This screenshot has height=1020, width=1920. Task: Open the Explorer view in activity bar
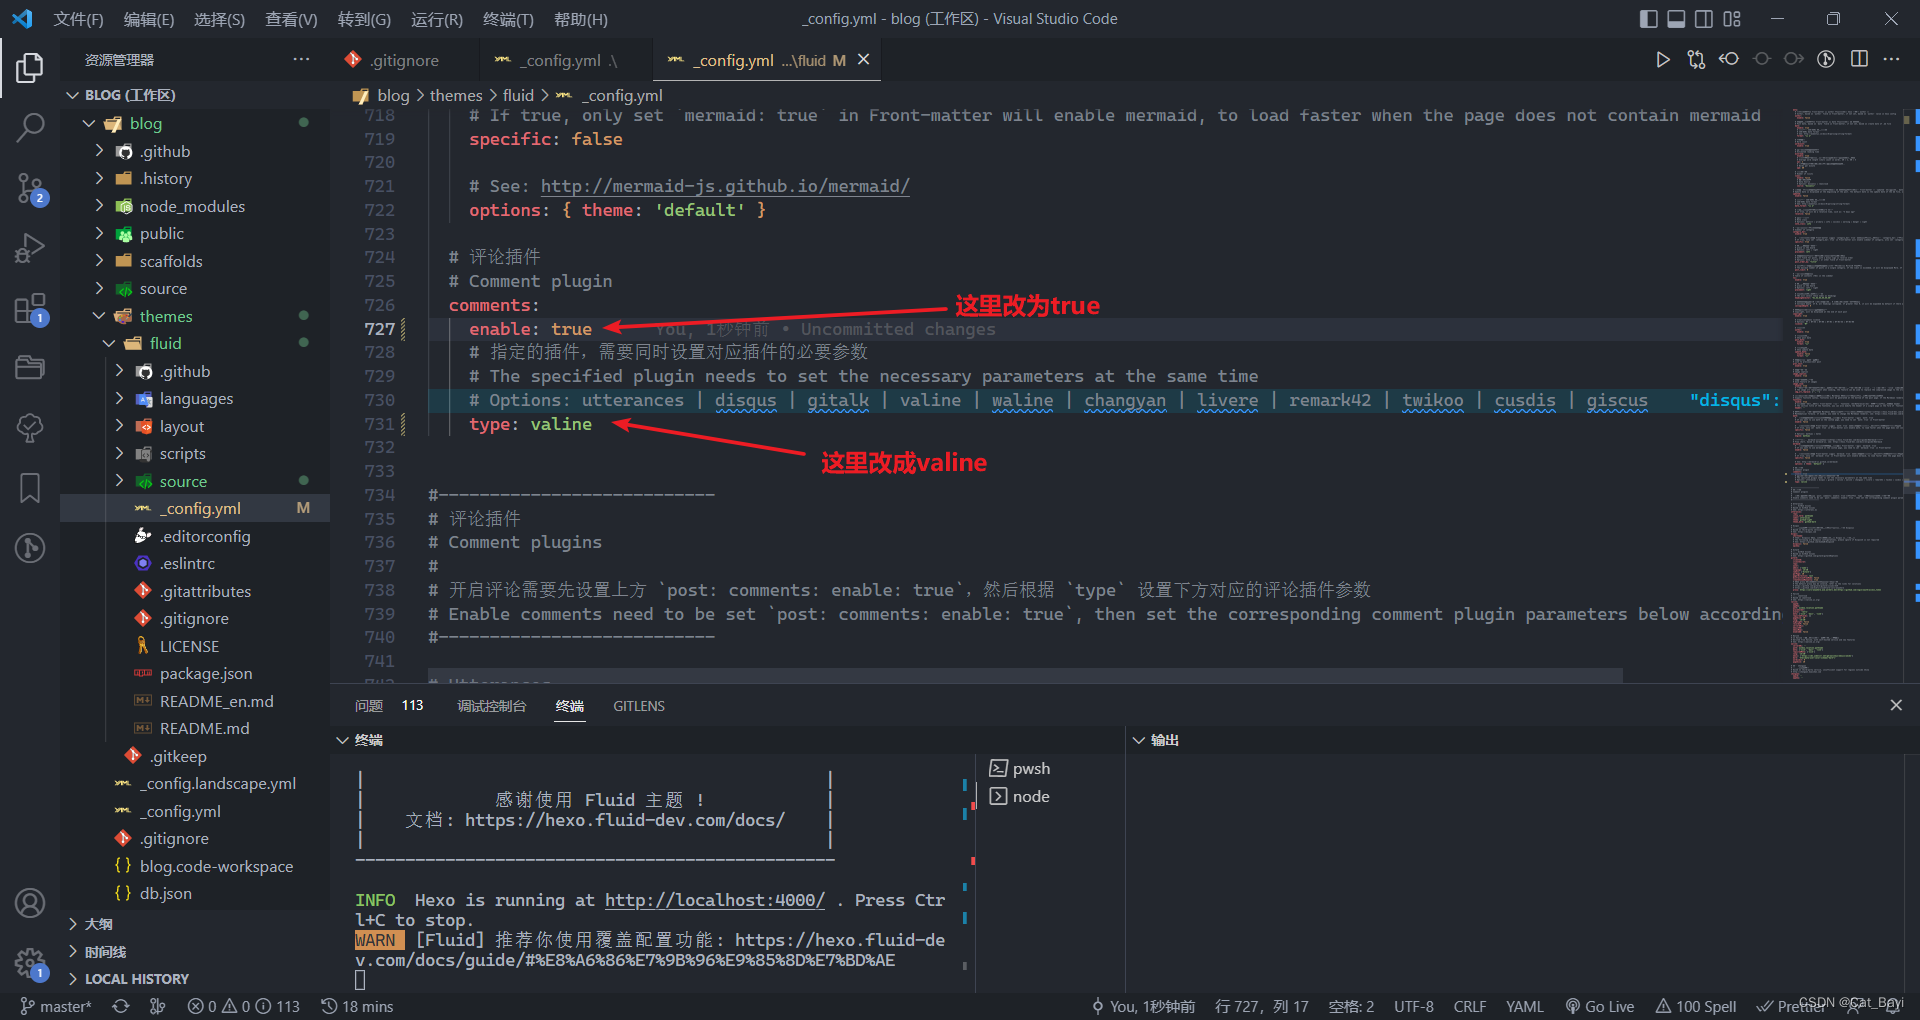tap(30, 68)
